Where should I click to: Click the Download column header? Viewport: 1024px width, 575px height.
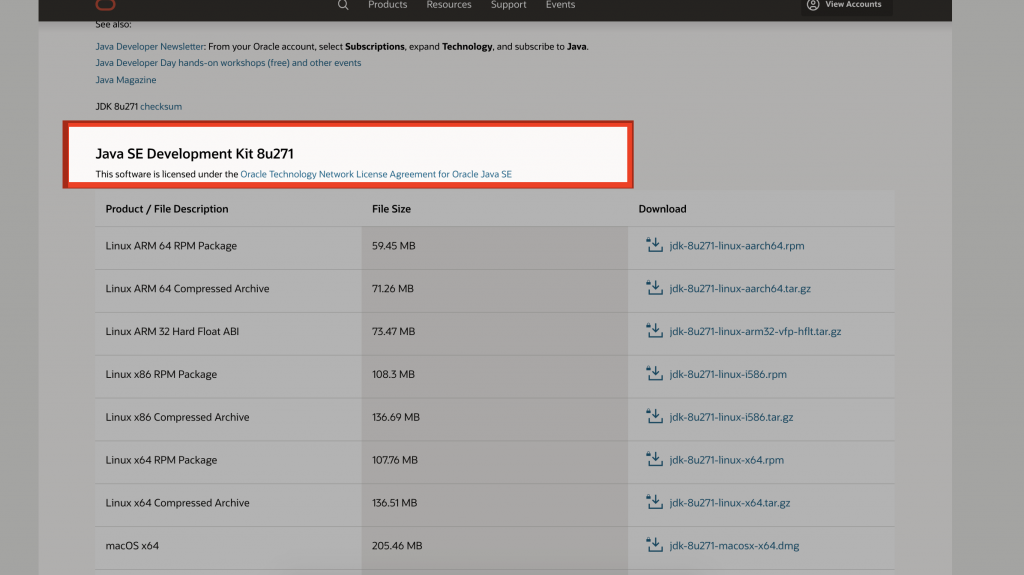pyautogui.click(x=662, y=209)
